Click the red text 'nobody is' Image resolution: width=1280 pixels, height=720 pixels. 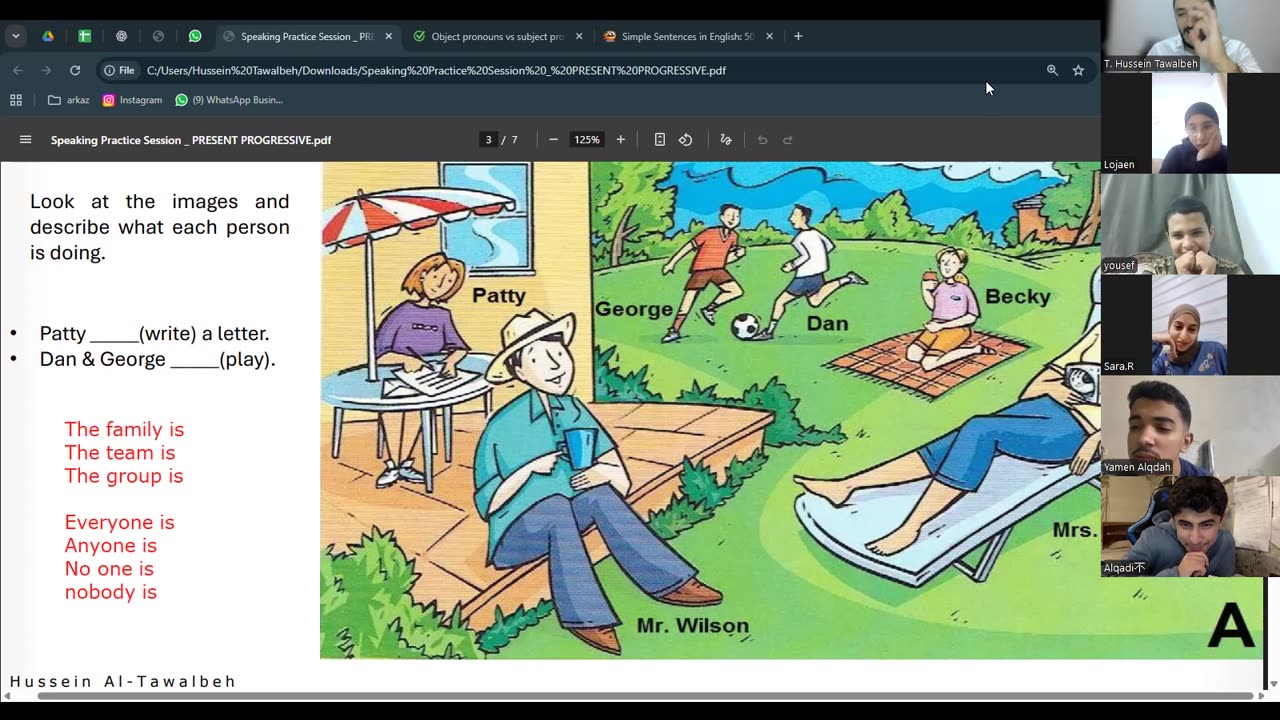(110, 592)
